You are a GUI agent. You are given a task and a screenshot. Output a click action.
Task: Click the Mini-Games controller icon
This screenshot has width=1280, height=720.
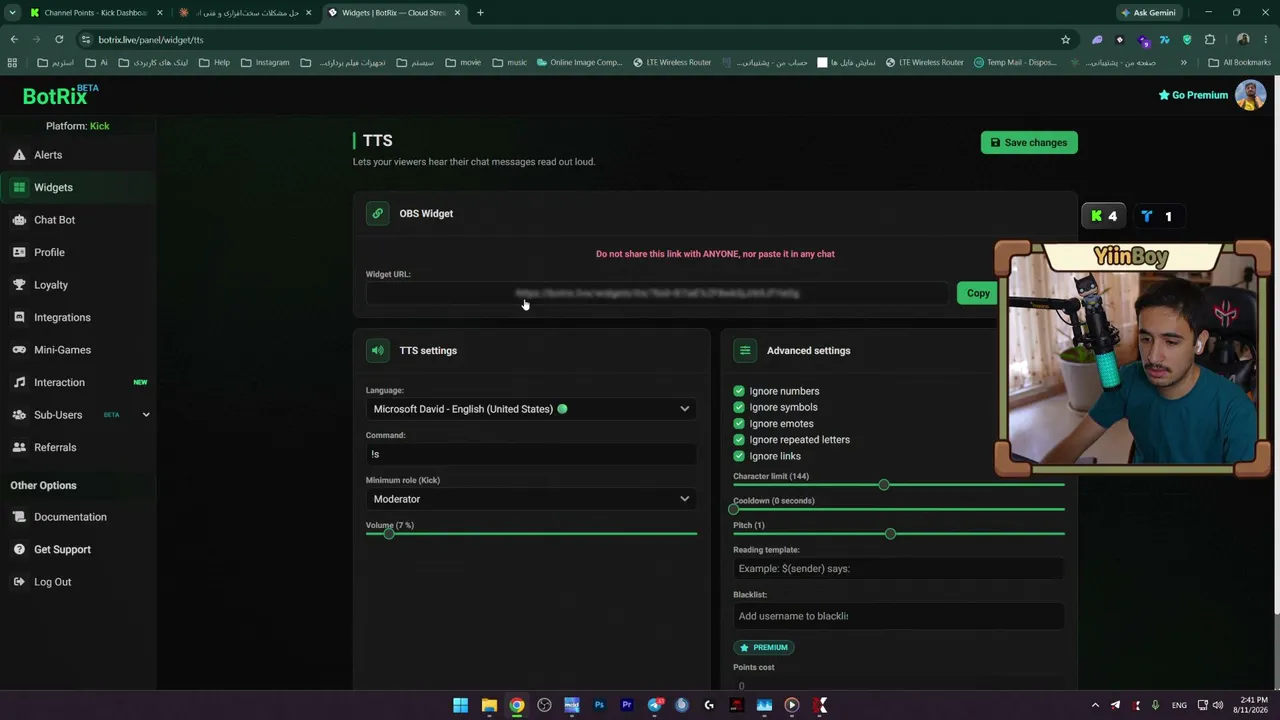(x=19, y=350)
